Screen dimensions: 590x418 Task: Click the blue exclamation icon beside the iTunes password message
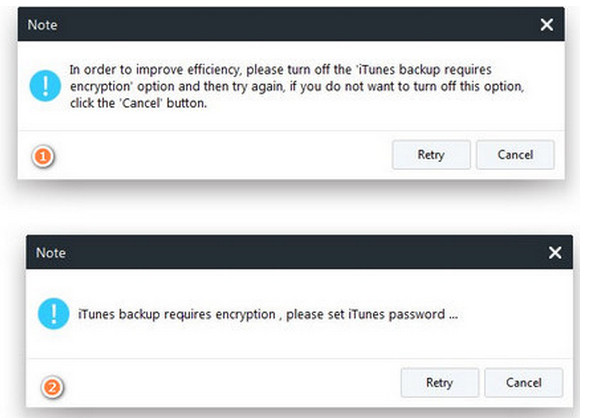[53, 314]
